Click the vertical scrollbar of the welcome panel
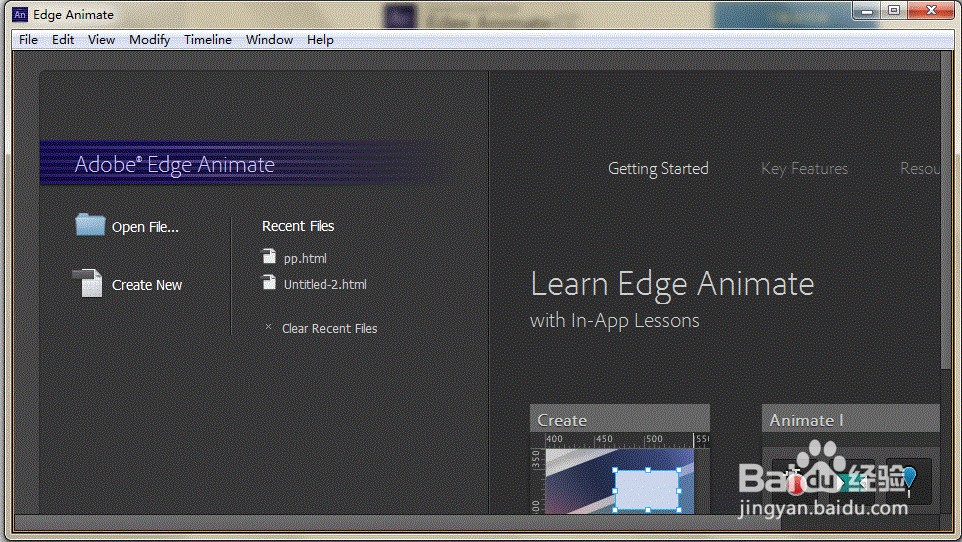The width and height of the screenshot is (962, 542). 945,209
